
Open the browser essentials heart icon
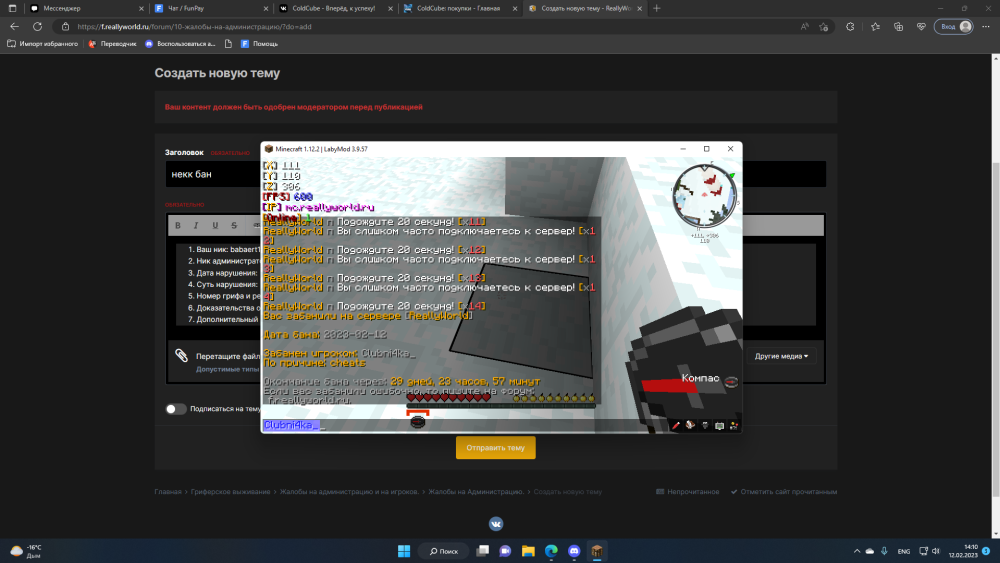[x=921, y=27]
